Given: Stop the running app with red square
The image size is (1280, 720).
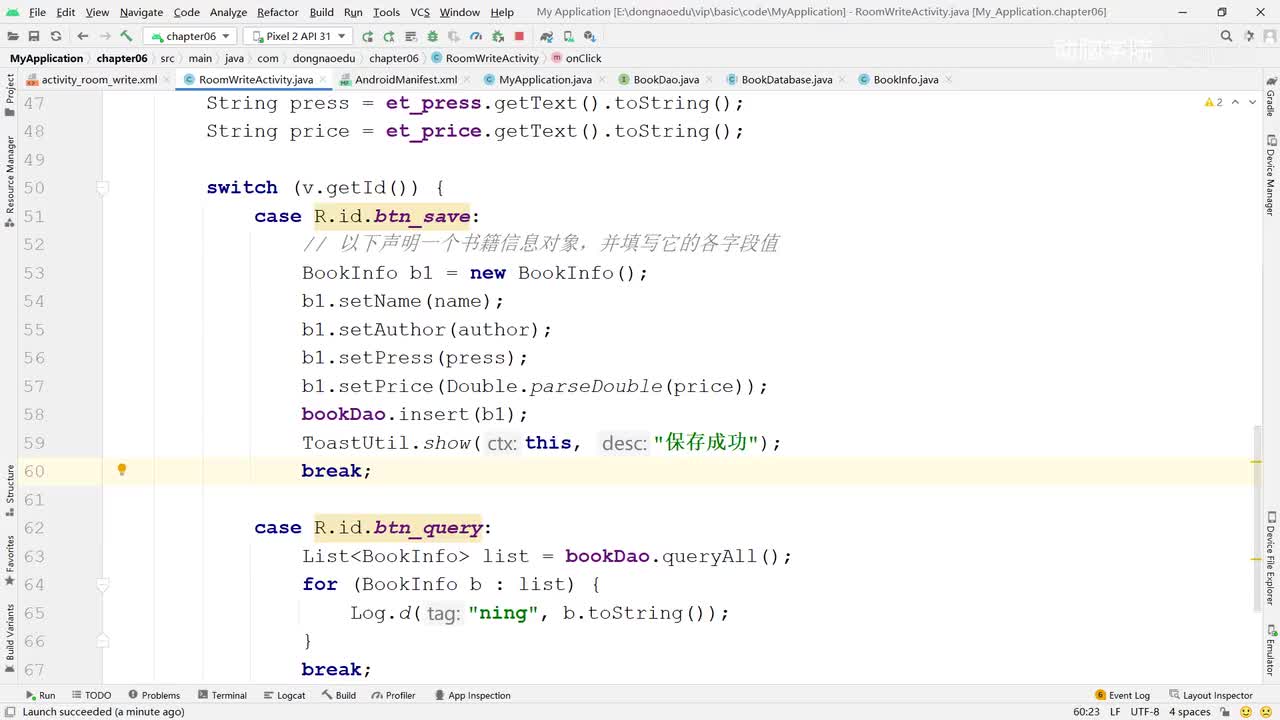Looking at the screenshot, I should point(519,36).
